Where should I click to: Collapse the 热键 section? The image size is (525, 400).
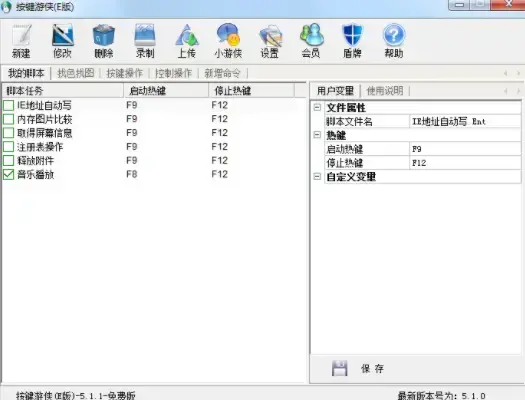pyautogui.click(x=317, y=135)
